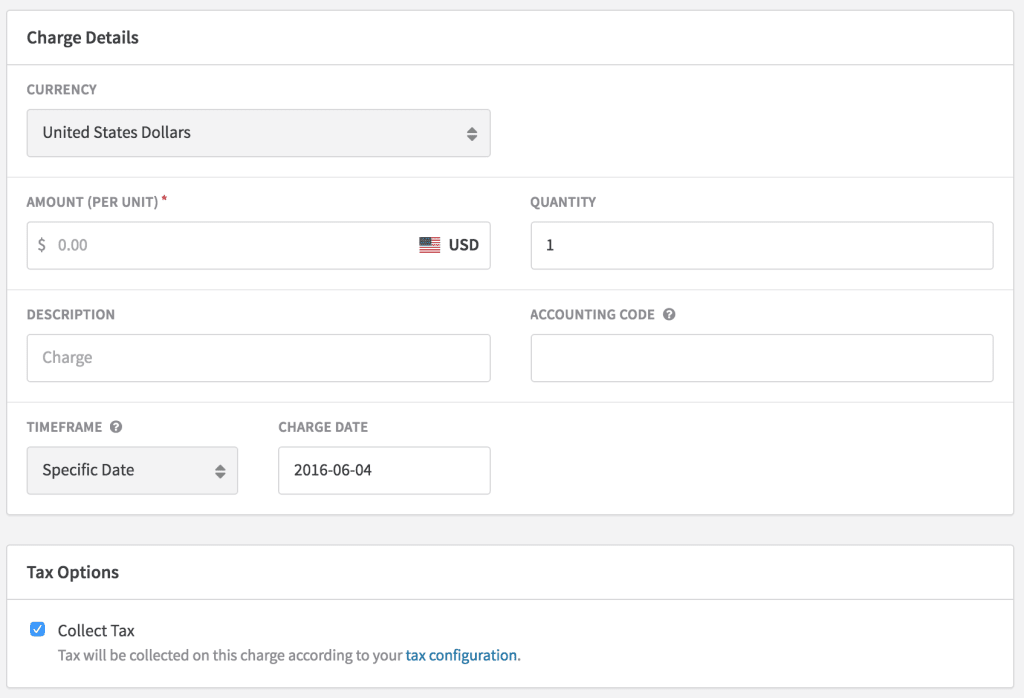1024x698 pixels.
Task: Click the Charge Date field showing 2016-06-04
Action: (x=384, y=471)
